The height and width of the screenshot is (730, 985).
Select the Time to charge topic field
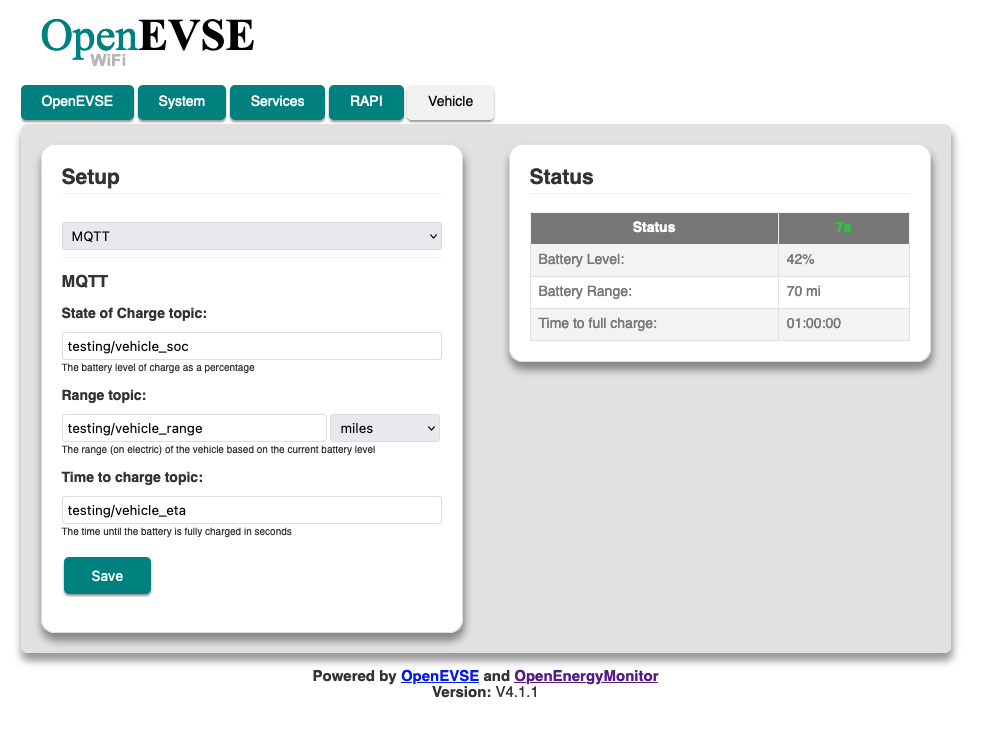coord(250,509)
